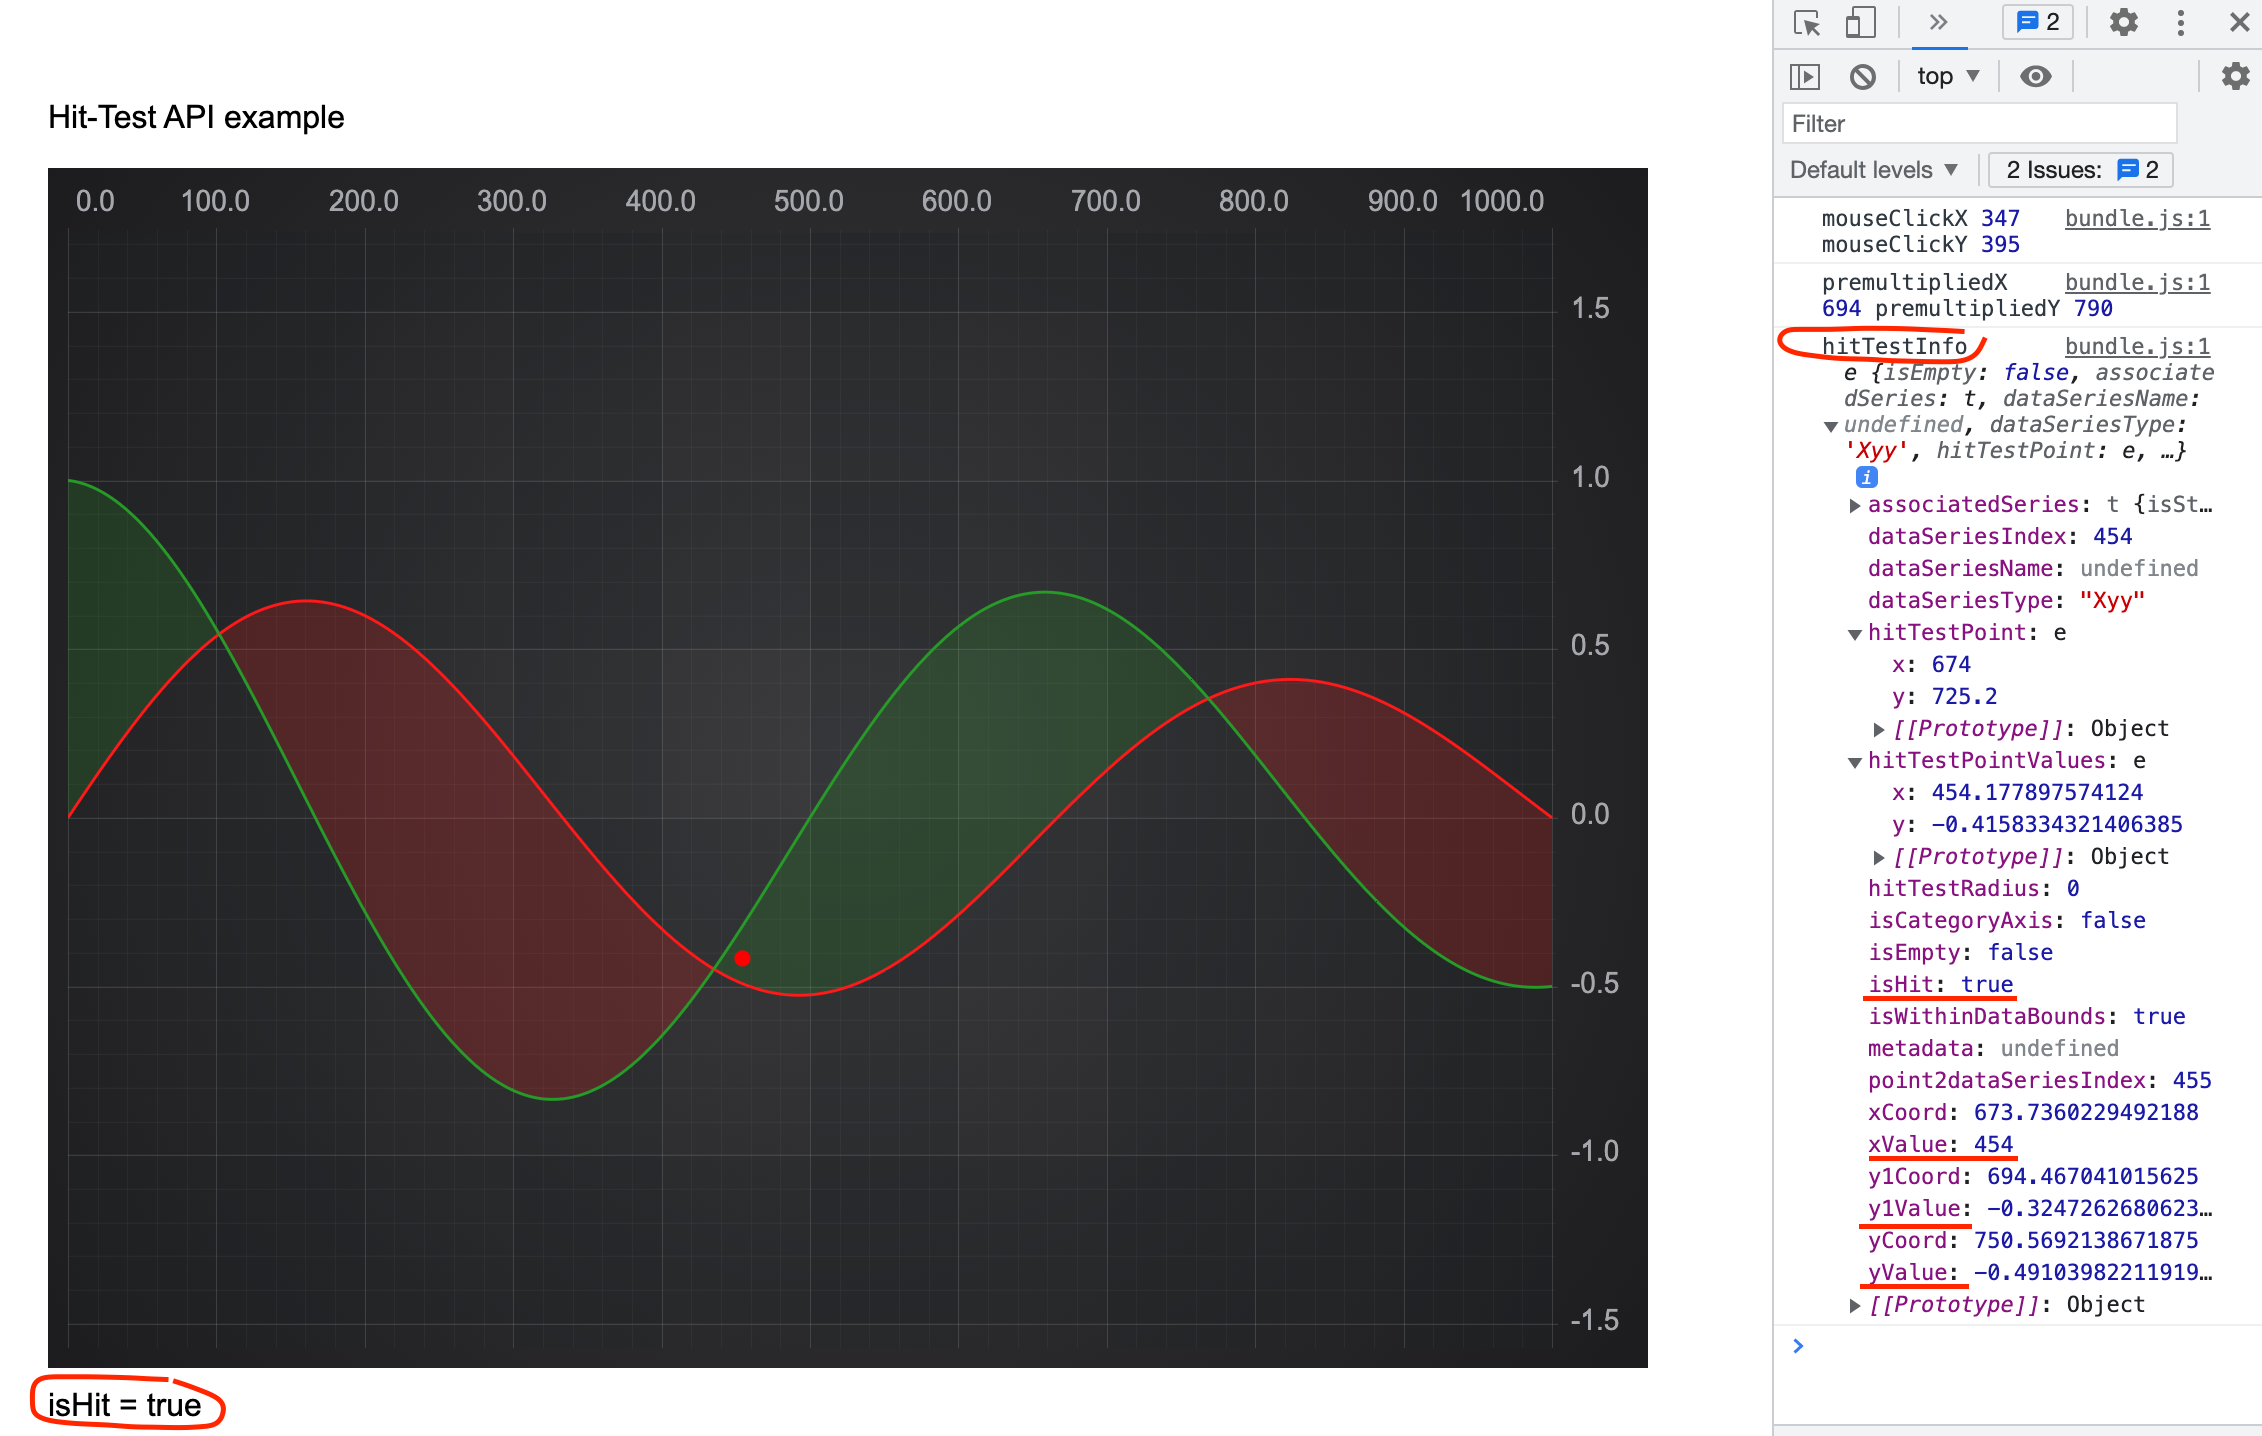Open the customize DevTools three-dot menu
The height and width of the screenshot is (1436, 2262).
click(x=2180, y=22)
